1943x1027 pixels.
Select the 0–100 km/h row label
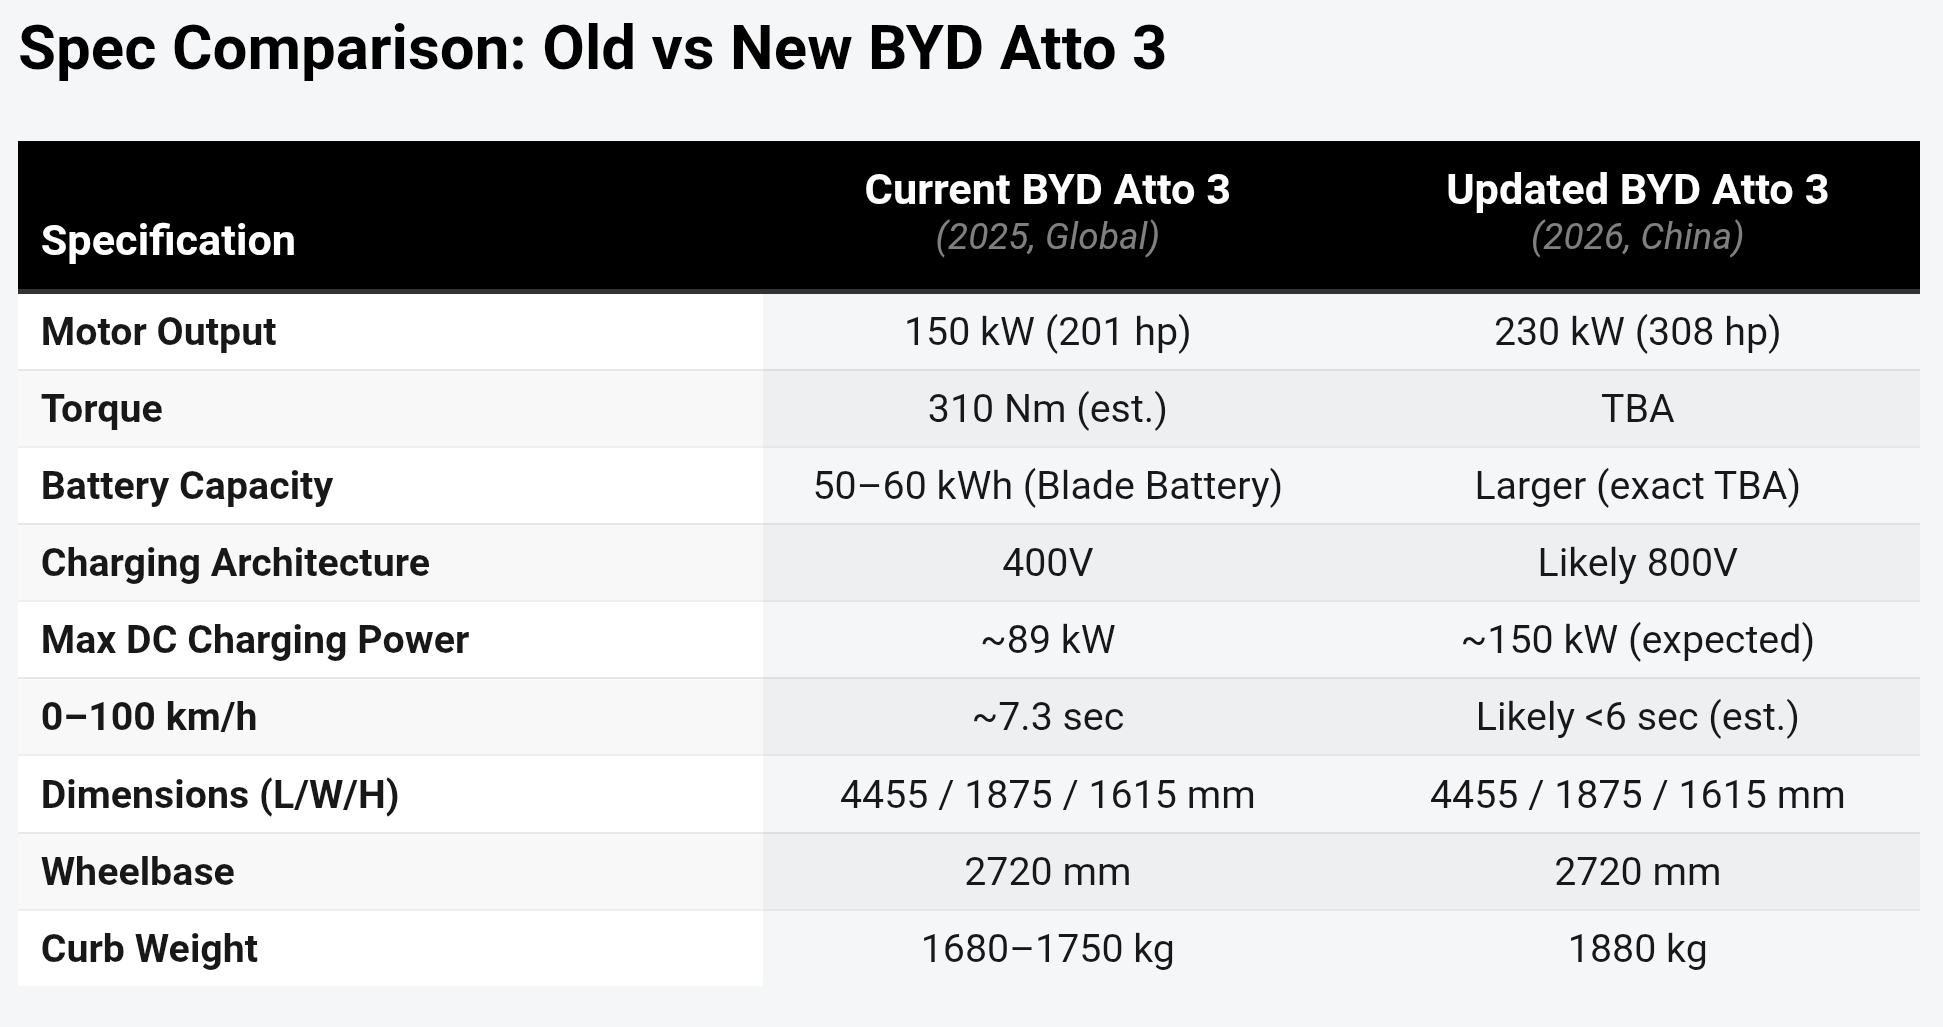click(149, 717)
